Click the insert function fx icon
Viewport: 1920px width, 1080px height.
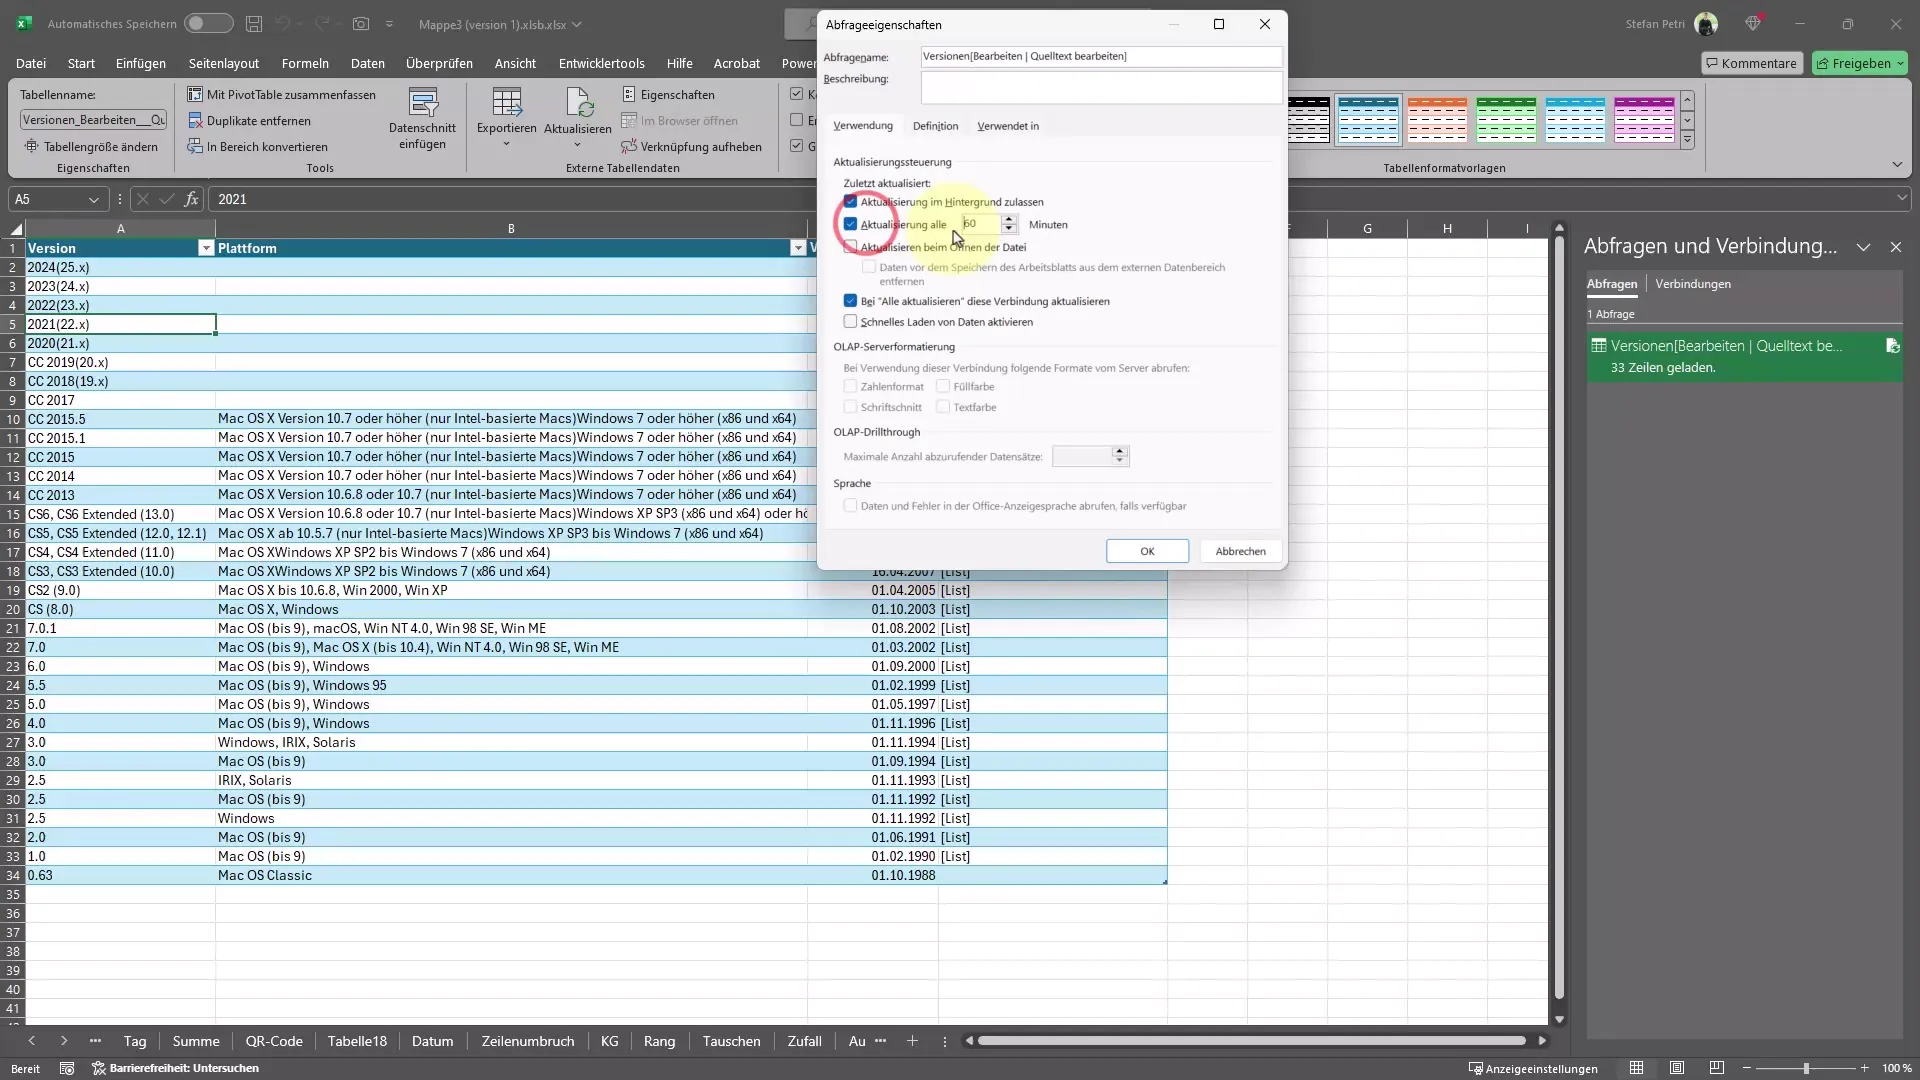[x=191, y=199]
